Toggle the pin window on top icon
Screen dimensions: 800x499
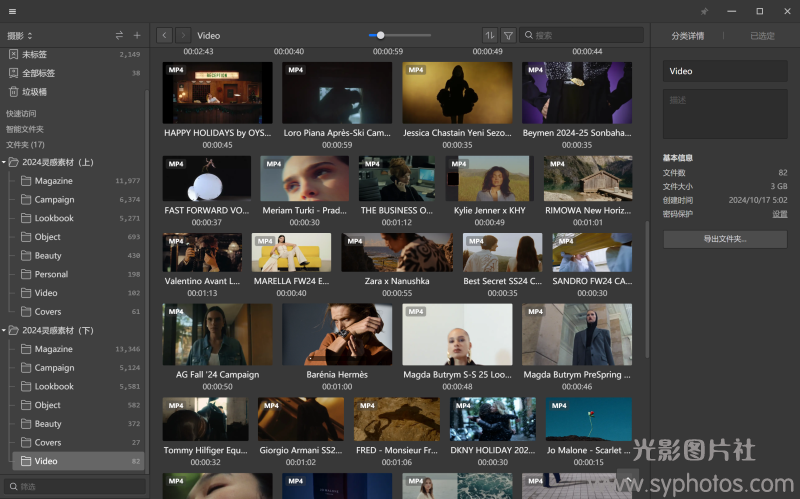703,11
